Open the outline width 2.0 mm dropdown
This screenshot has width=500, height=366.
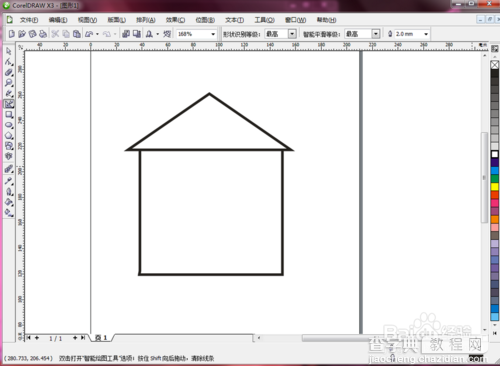pos(426,34)
